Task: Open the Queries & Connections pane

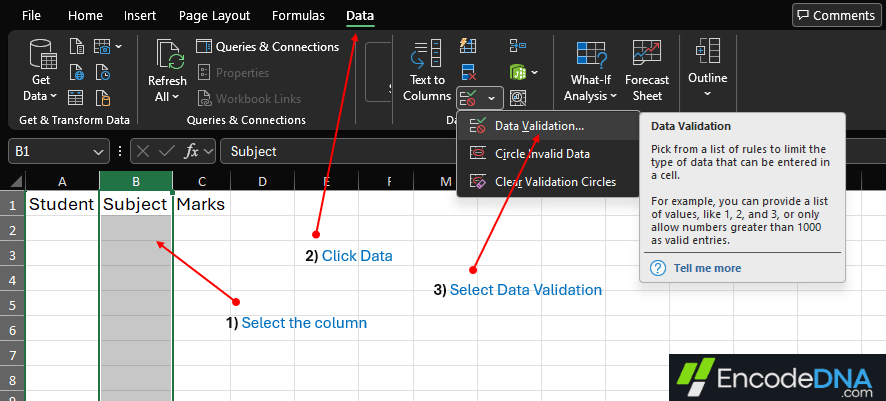Action: click(x=268, y=47)
